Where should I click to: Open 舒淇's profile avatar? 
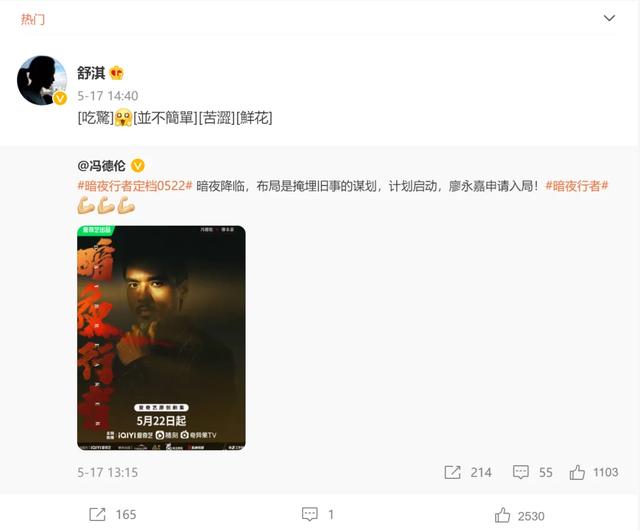tap(42, 80)
